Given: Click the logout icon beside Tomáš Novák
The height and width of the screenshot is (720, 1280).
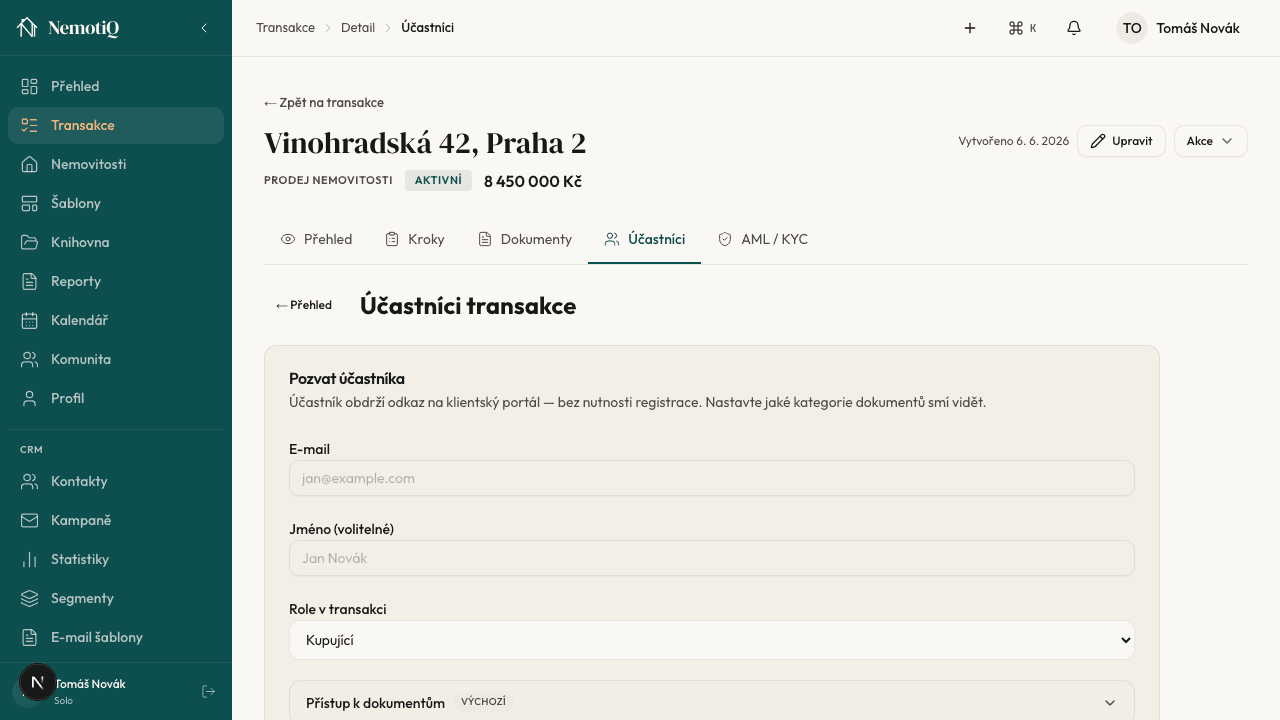Looking at the screenshot, I should pyautogui.click(x=208, y=691).
